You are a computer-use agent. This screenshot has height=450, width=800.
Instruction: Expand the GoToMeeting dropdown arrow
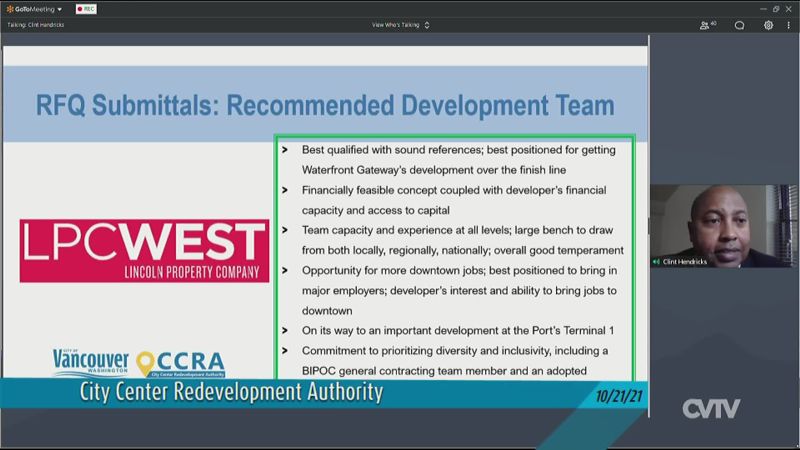pyautogui.click(x=60, y=9)
